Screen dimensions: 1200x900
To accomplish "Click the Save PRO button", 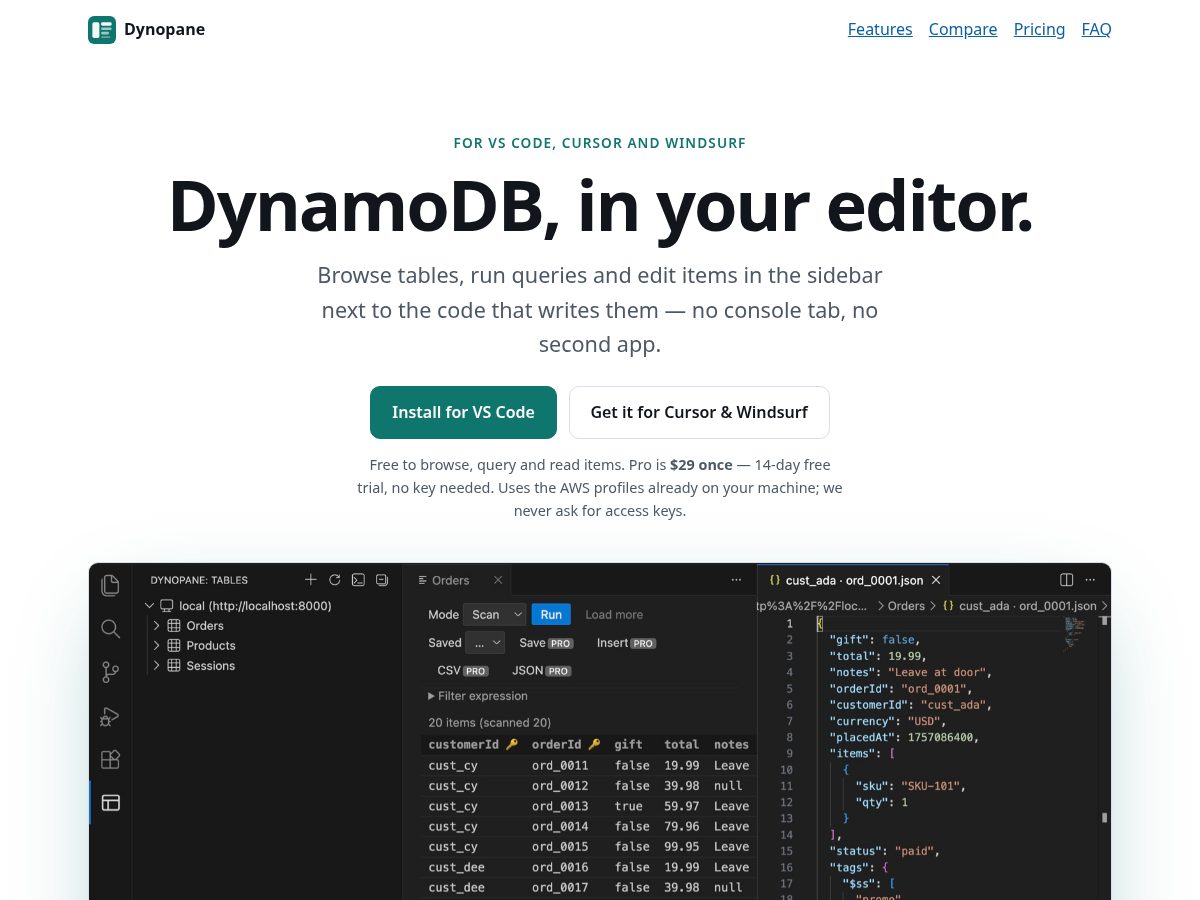I will 546,643.
